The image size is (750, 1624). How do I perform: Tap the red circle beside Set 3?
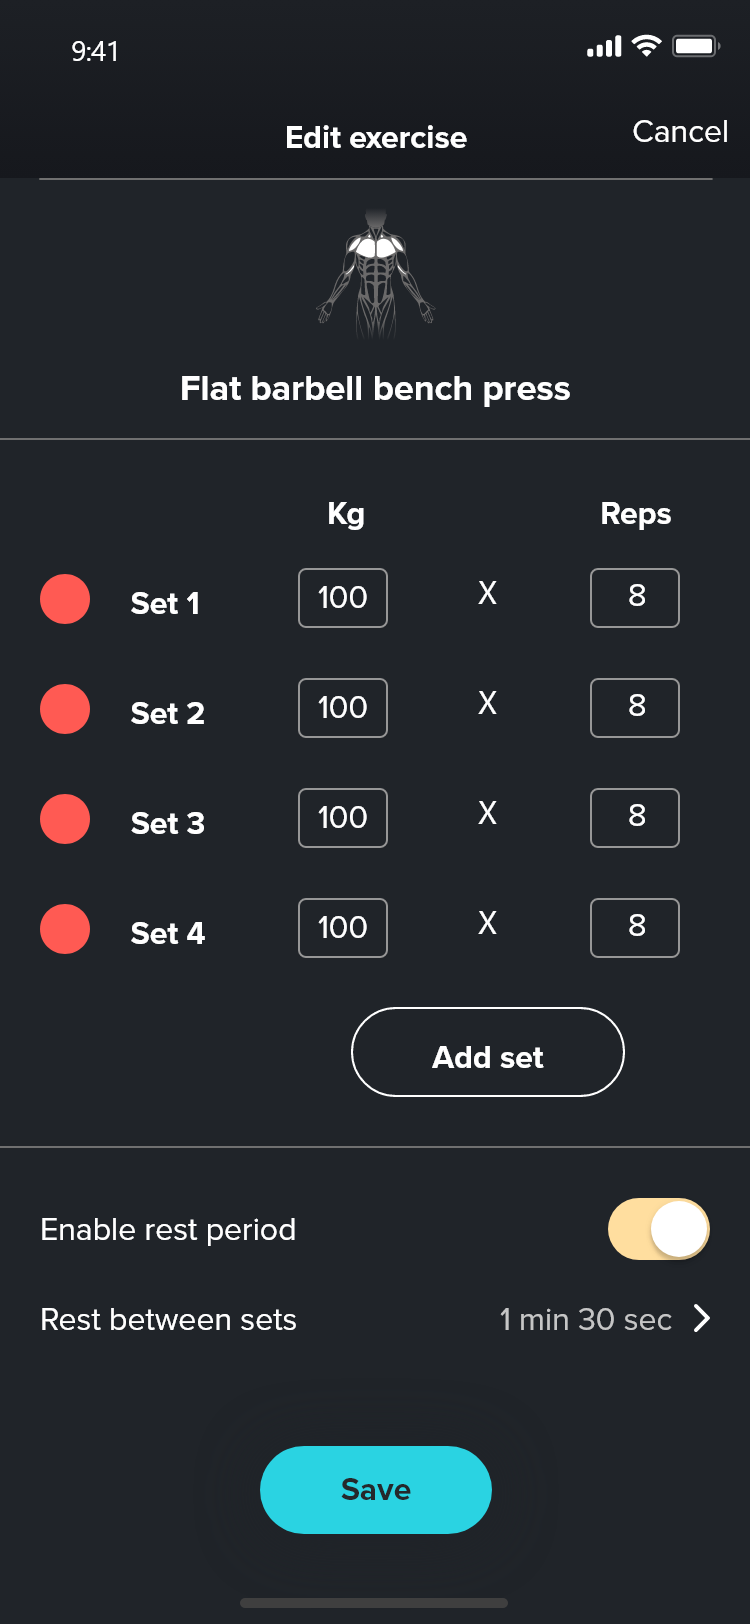[65, 819]
